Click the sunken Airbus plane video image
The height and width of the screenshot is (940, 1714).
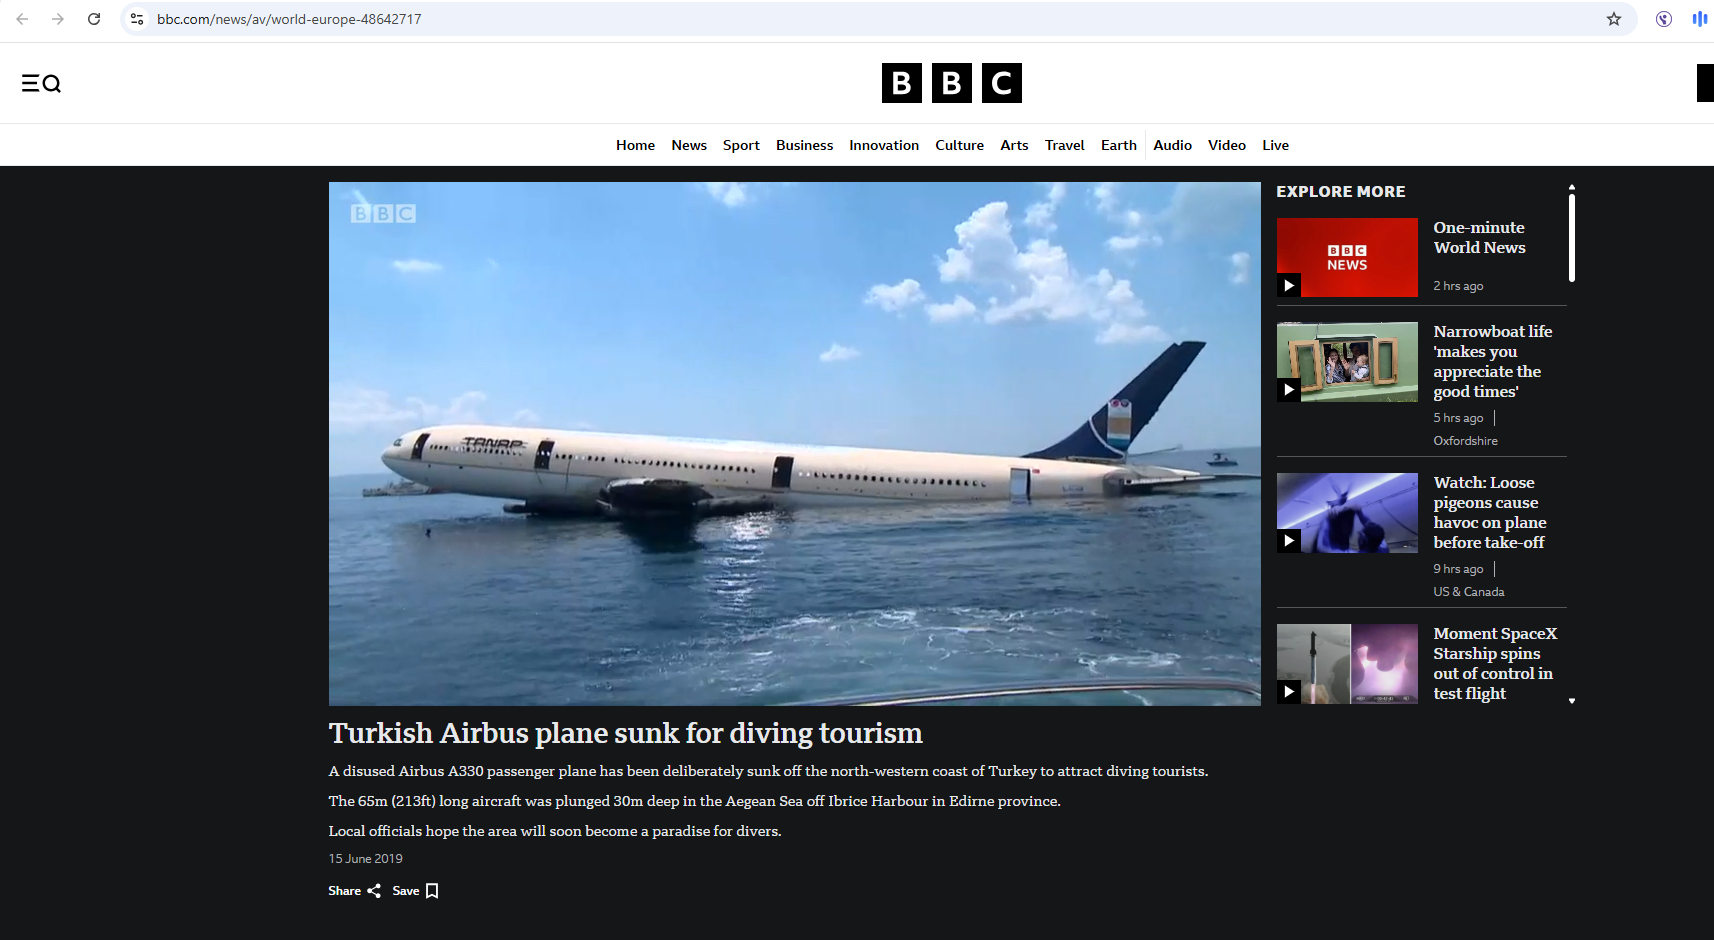coord(794,443)
